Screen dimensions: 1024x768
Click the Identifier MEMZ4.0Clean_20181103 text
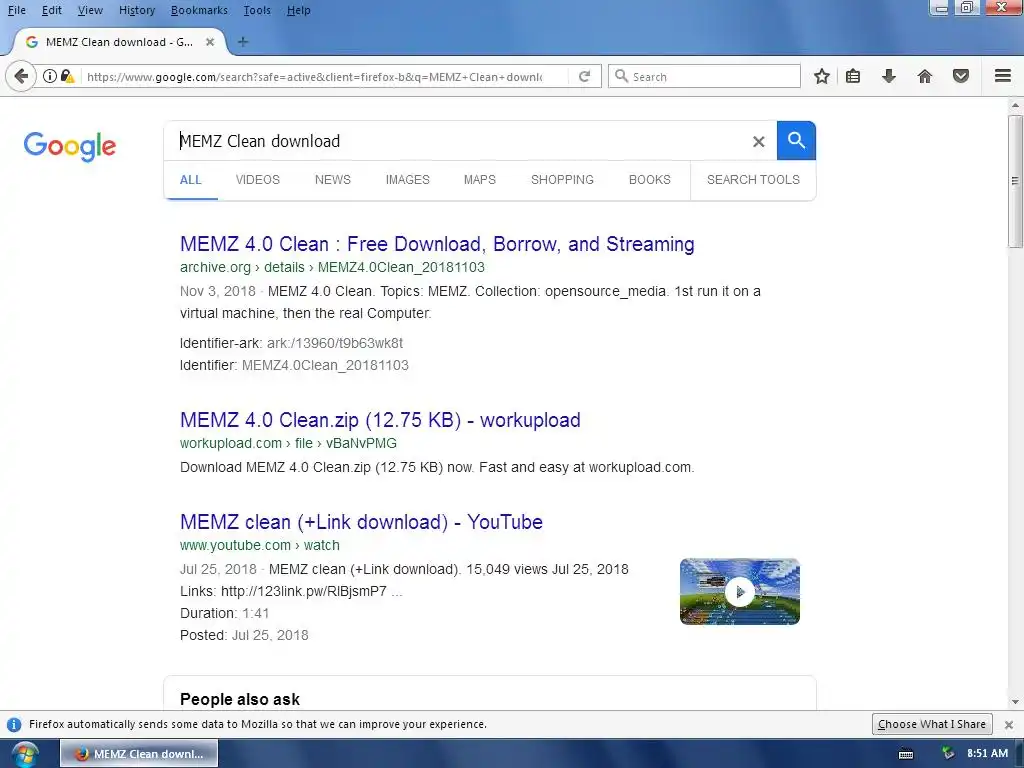point(295,365)
